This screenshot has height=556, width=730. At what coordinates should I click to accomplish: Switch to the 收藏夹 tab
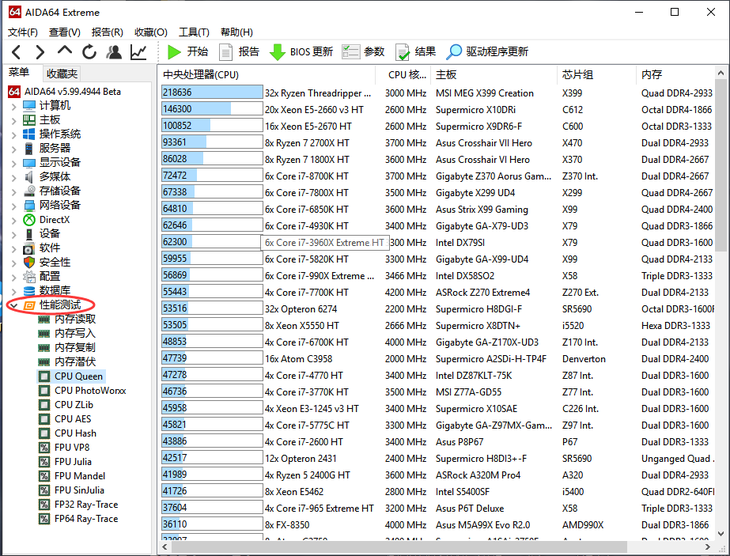[x=62, y=74]
